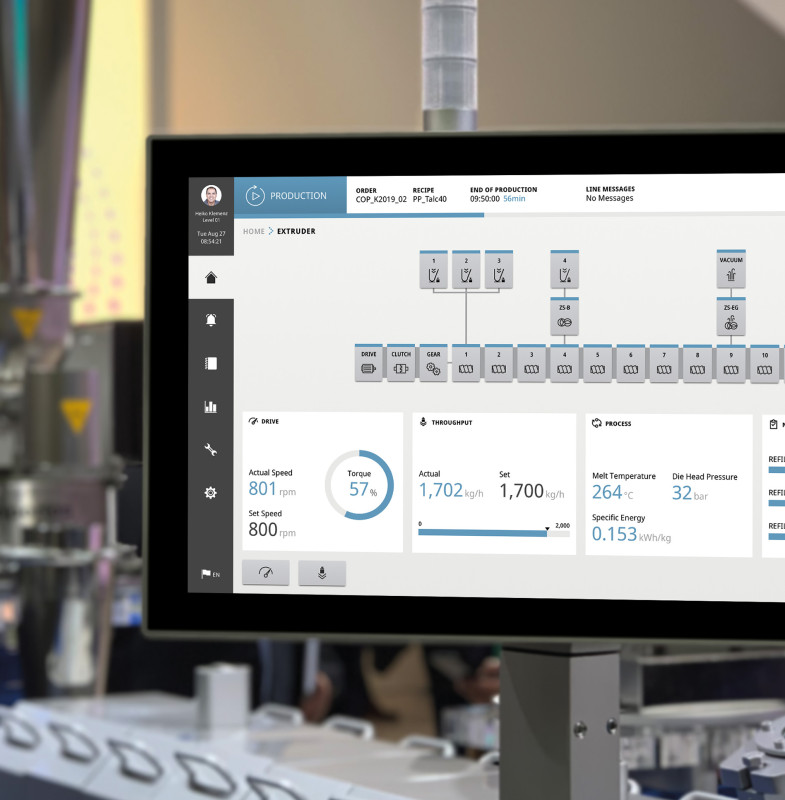
Task: Open the alarms bell icon
Action: point(211,320)
